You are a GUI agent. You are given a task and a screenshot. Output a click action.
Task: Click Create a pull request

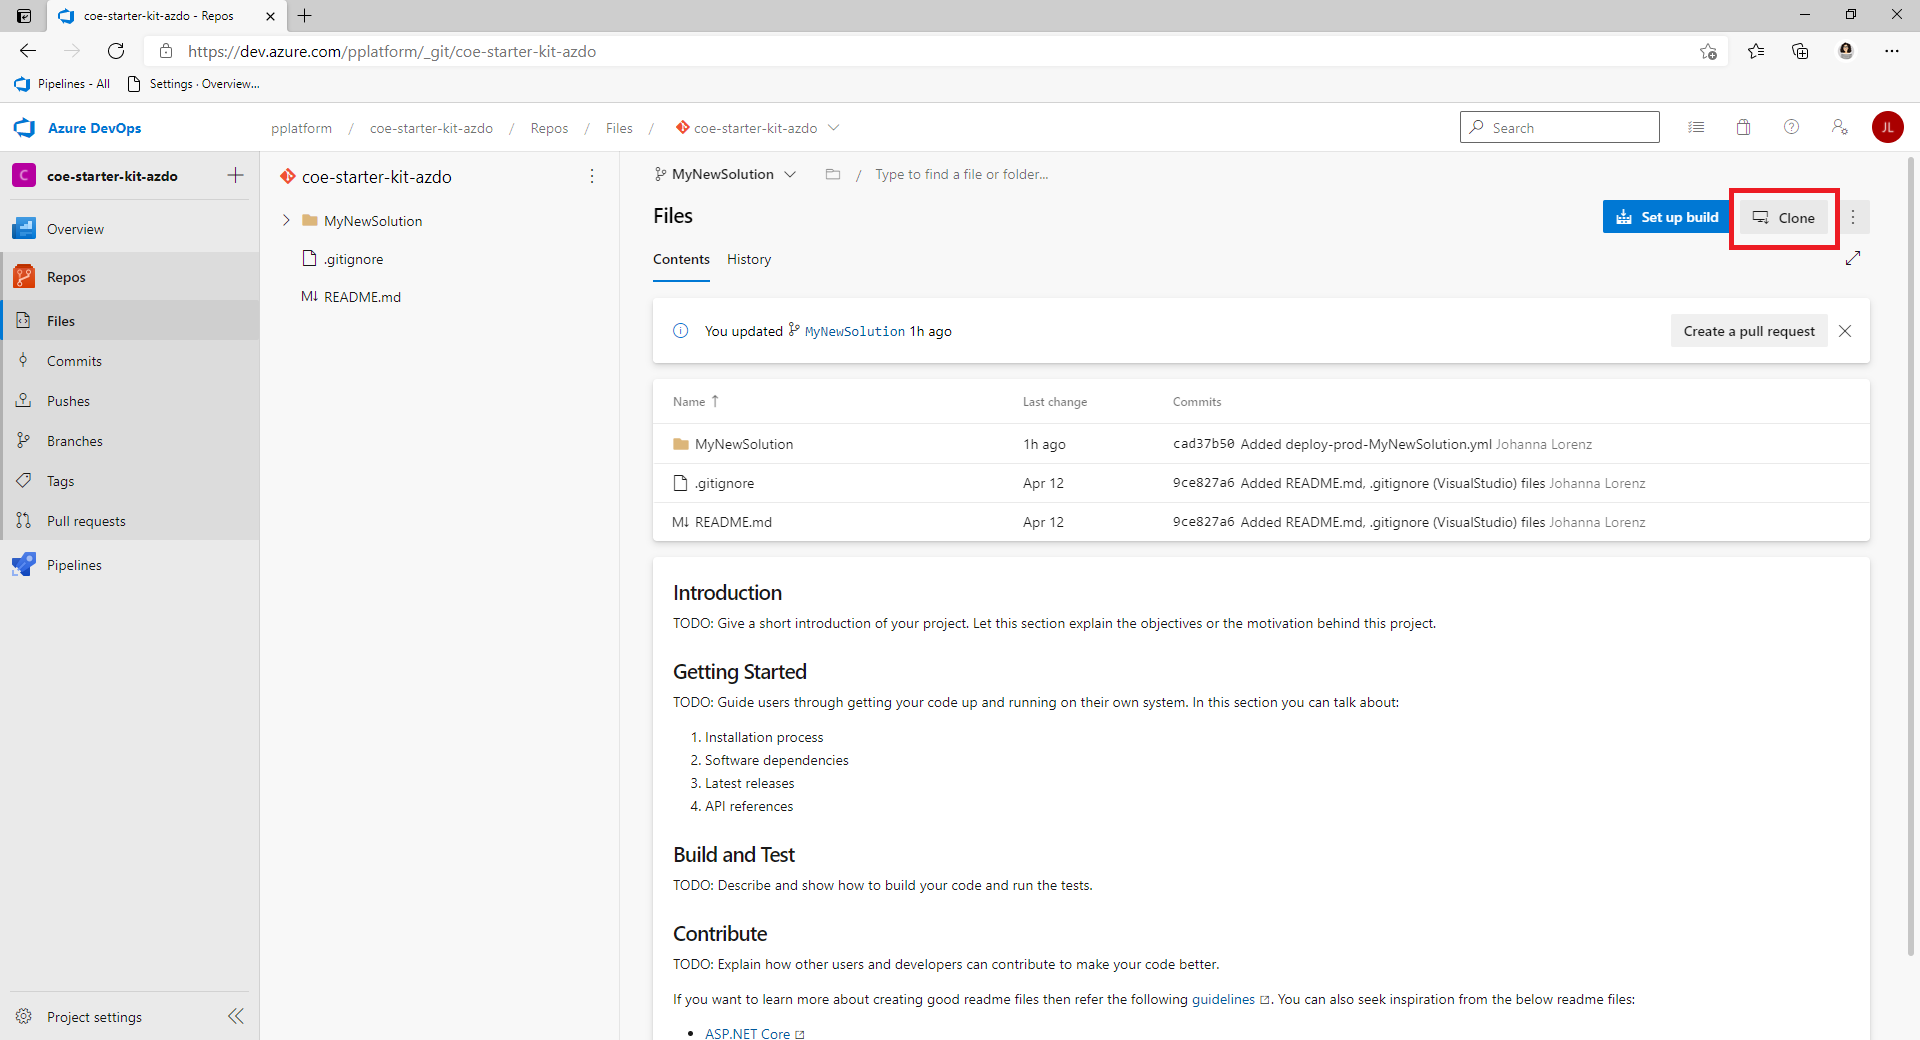pos(1748,330)
